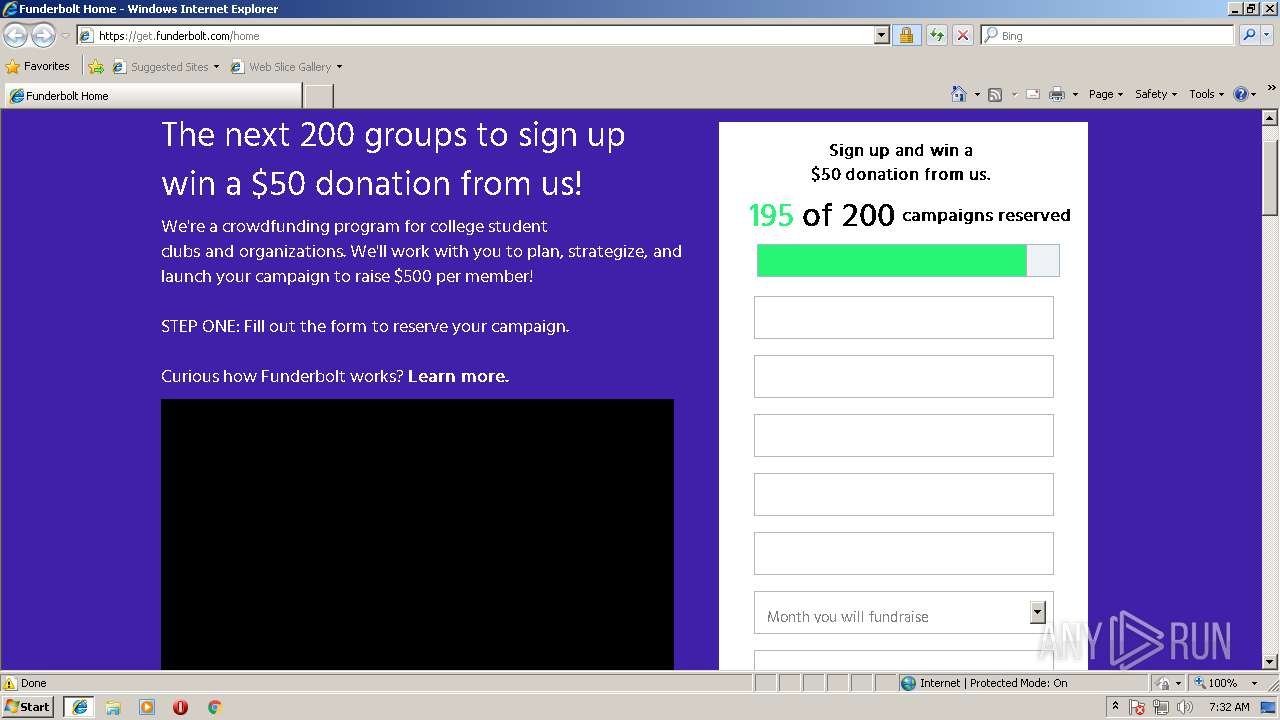1280x720 pixels.
Task: Click the Bing search box
Action: (1107, 35)
